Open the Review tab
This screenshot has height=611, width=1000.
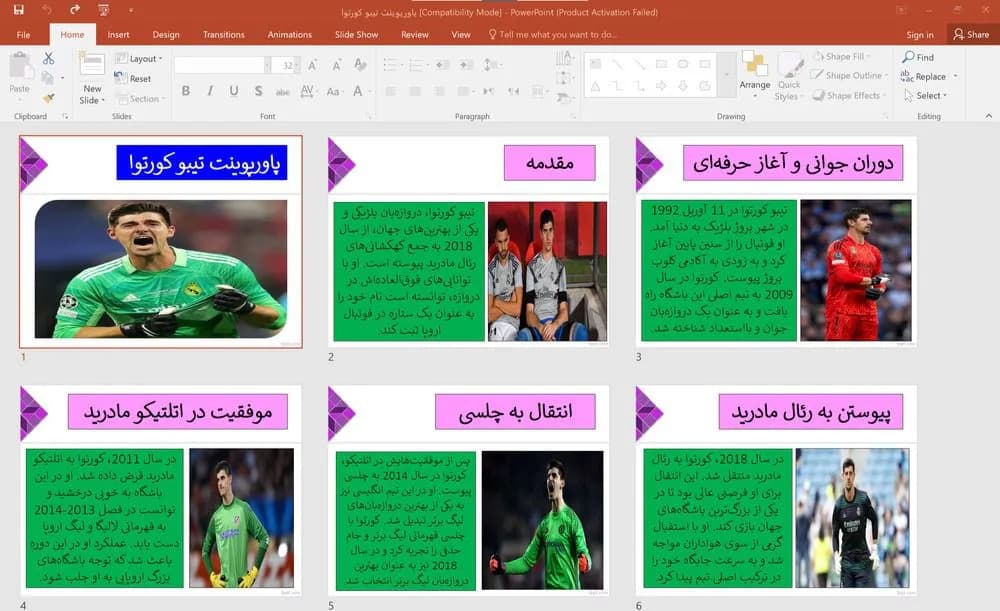click(415, 34)
